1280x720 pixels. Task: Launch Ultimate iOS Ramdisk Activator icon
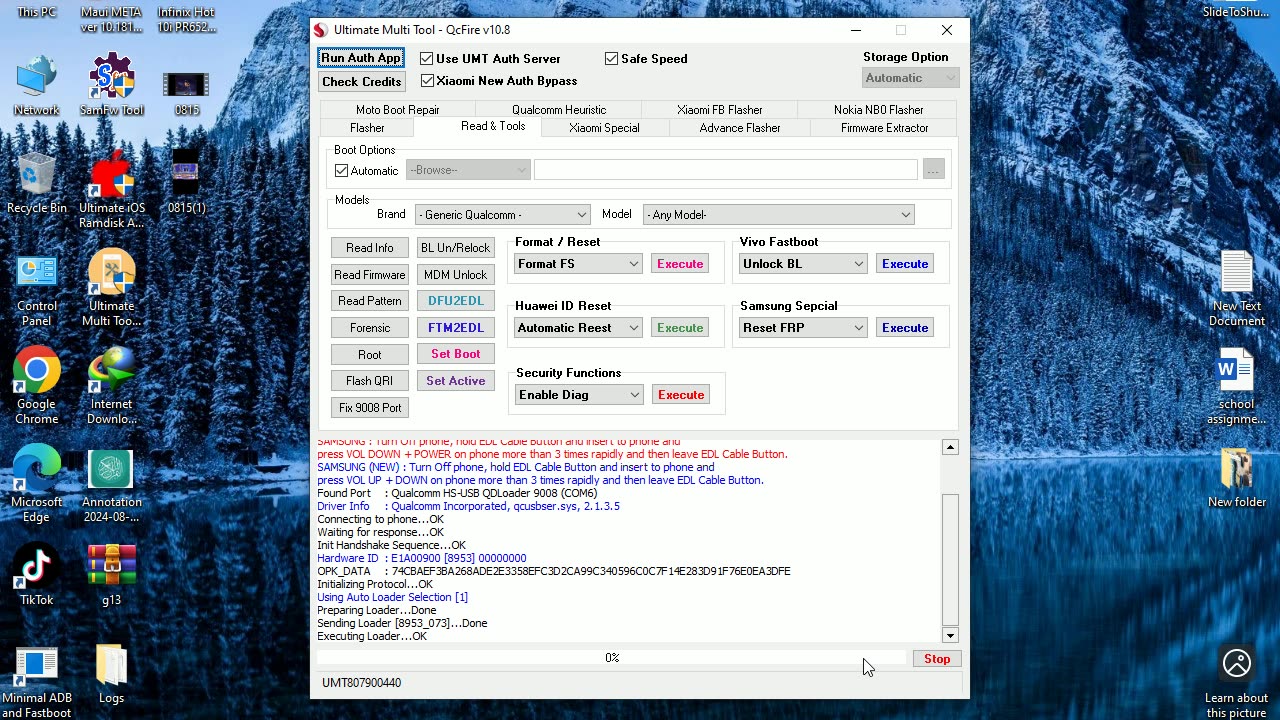(111, 190)
